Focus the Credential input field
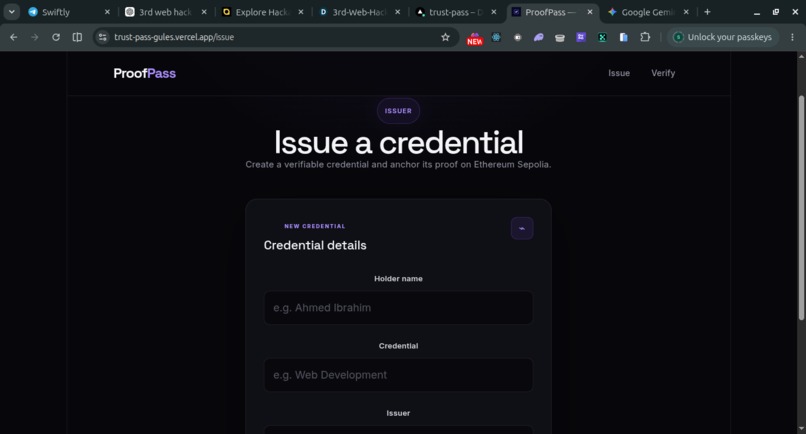806x434 pixels. 398,375
